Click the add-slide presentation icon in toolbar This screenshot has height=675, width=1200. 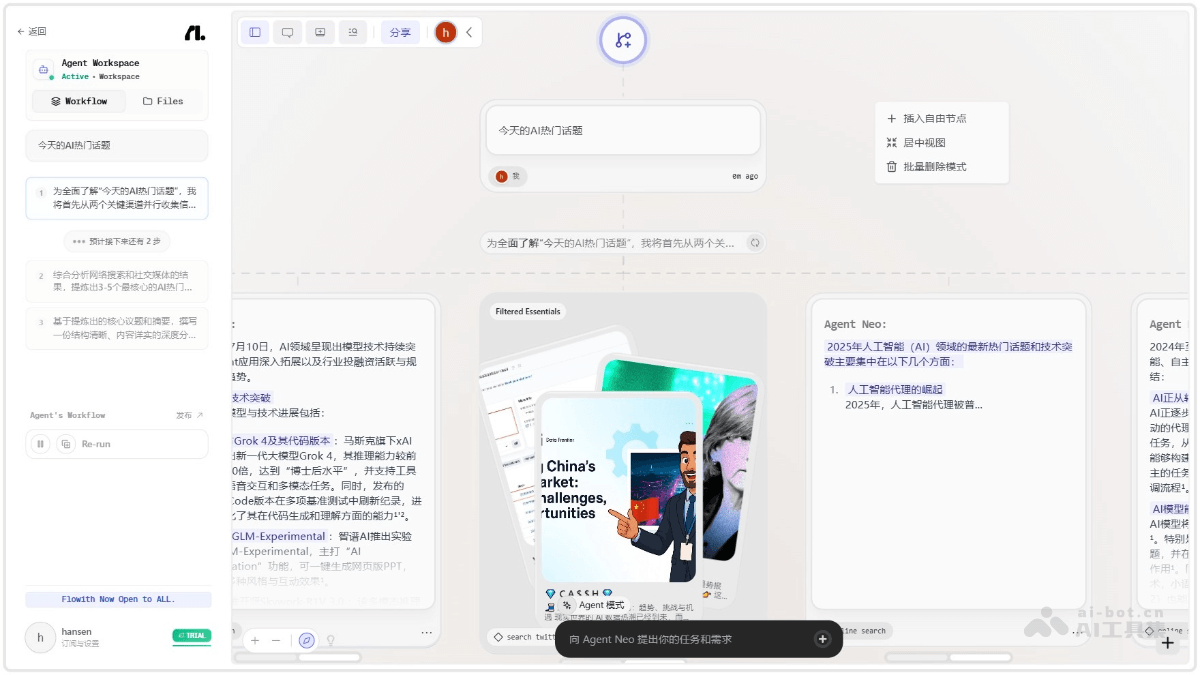coord(320,32)
